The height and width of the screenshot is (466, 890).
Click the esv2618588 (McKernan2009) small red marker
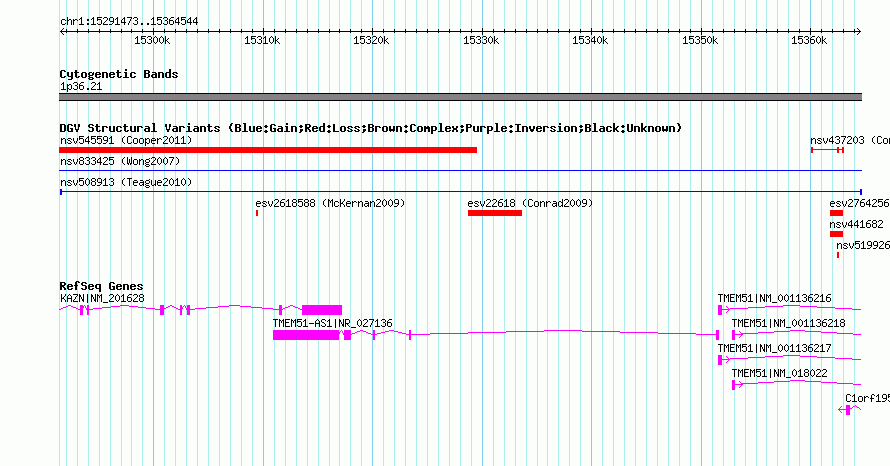point(257,213)
